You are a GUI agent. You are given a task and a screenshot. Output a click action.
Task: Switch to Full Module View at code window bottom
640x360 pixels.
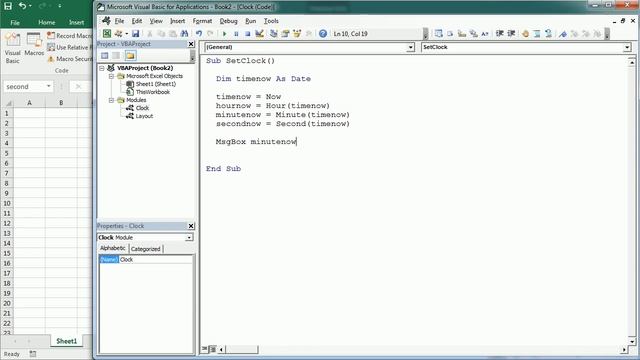click(x=213, y=349)
